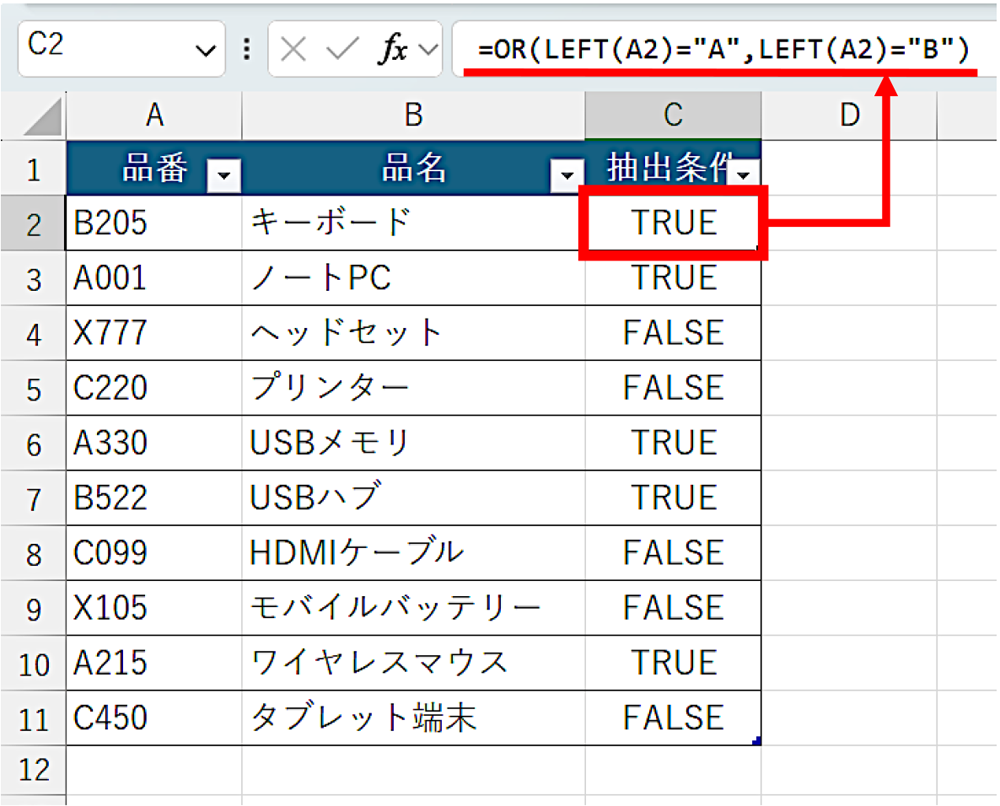Select column B header
1000x806 pixels.
coord(413,115)
